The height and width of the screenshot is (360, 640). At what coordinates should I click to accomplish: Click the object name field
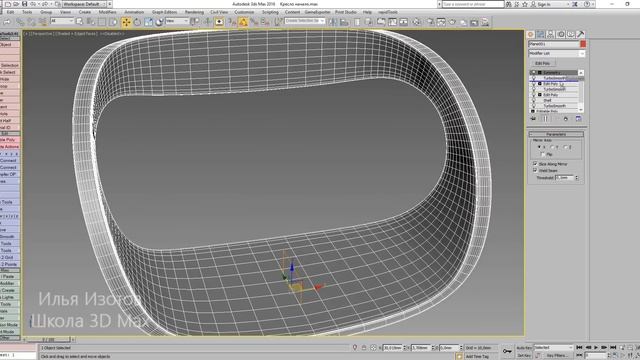click(554, 44)
